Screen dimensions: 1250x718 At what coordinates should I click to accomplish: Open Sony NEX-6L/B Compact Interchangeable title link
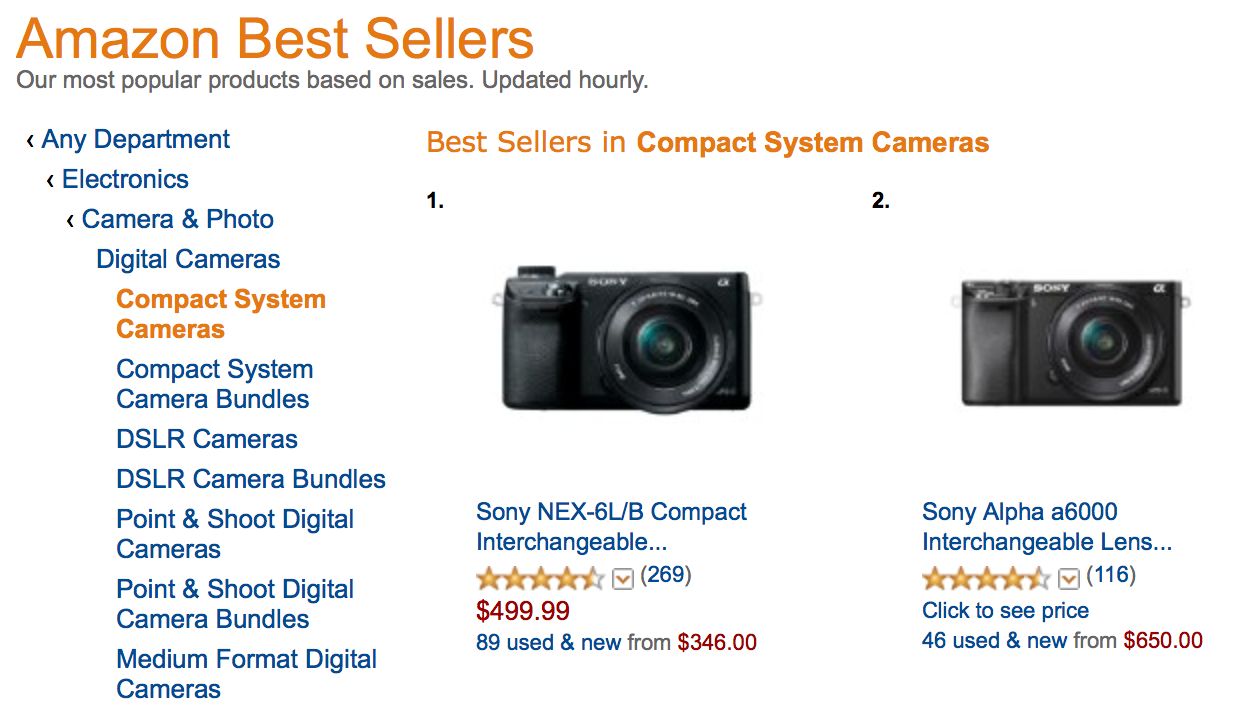(611, 527)
